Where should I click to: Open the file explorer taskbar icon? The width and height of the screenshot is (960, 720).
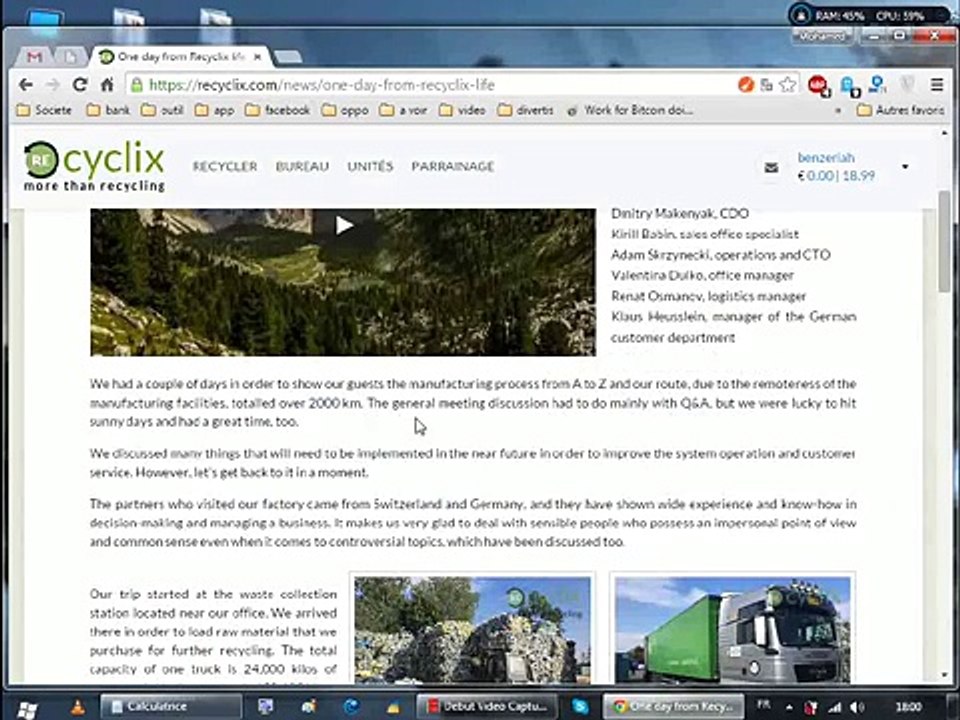[x=392, y=707]
